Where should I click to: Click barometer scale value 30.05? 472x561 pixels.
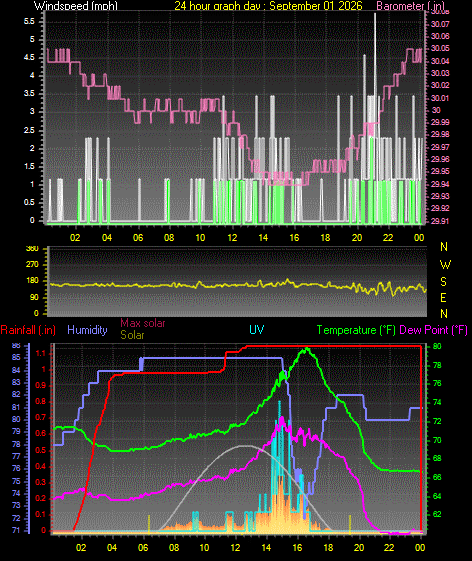[441, 48]
